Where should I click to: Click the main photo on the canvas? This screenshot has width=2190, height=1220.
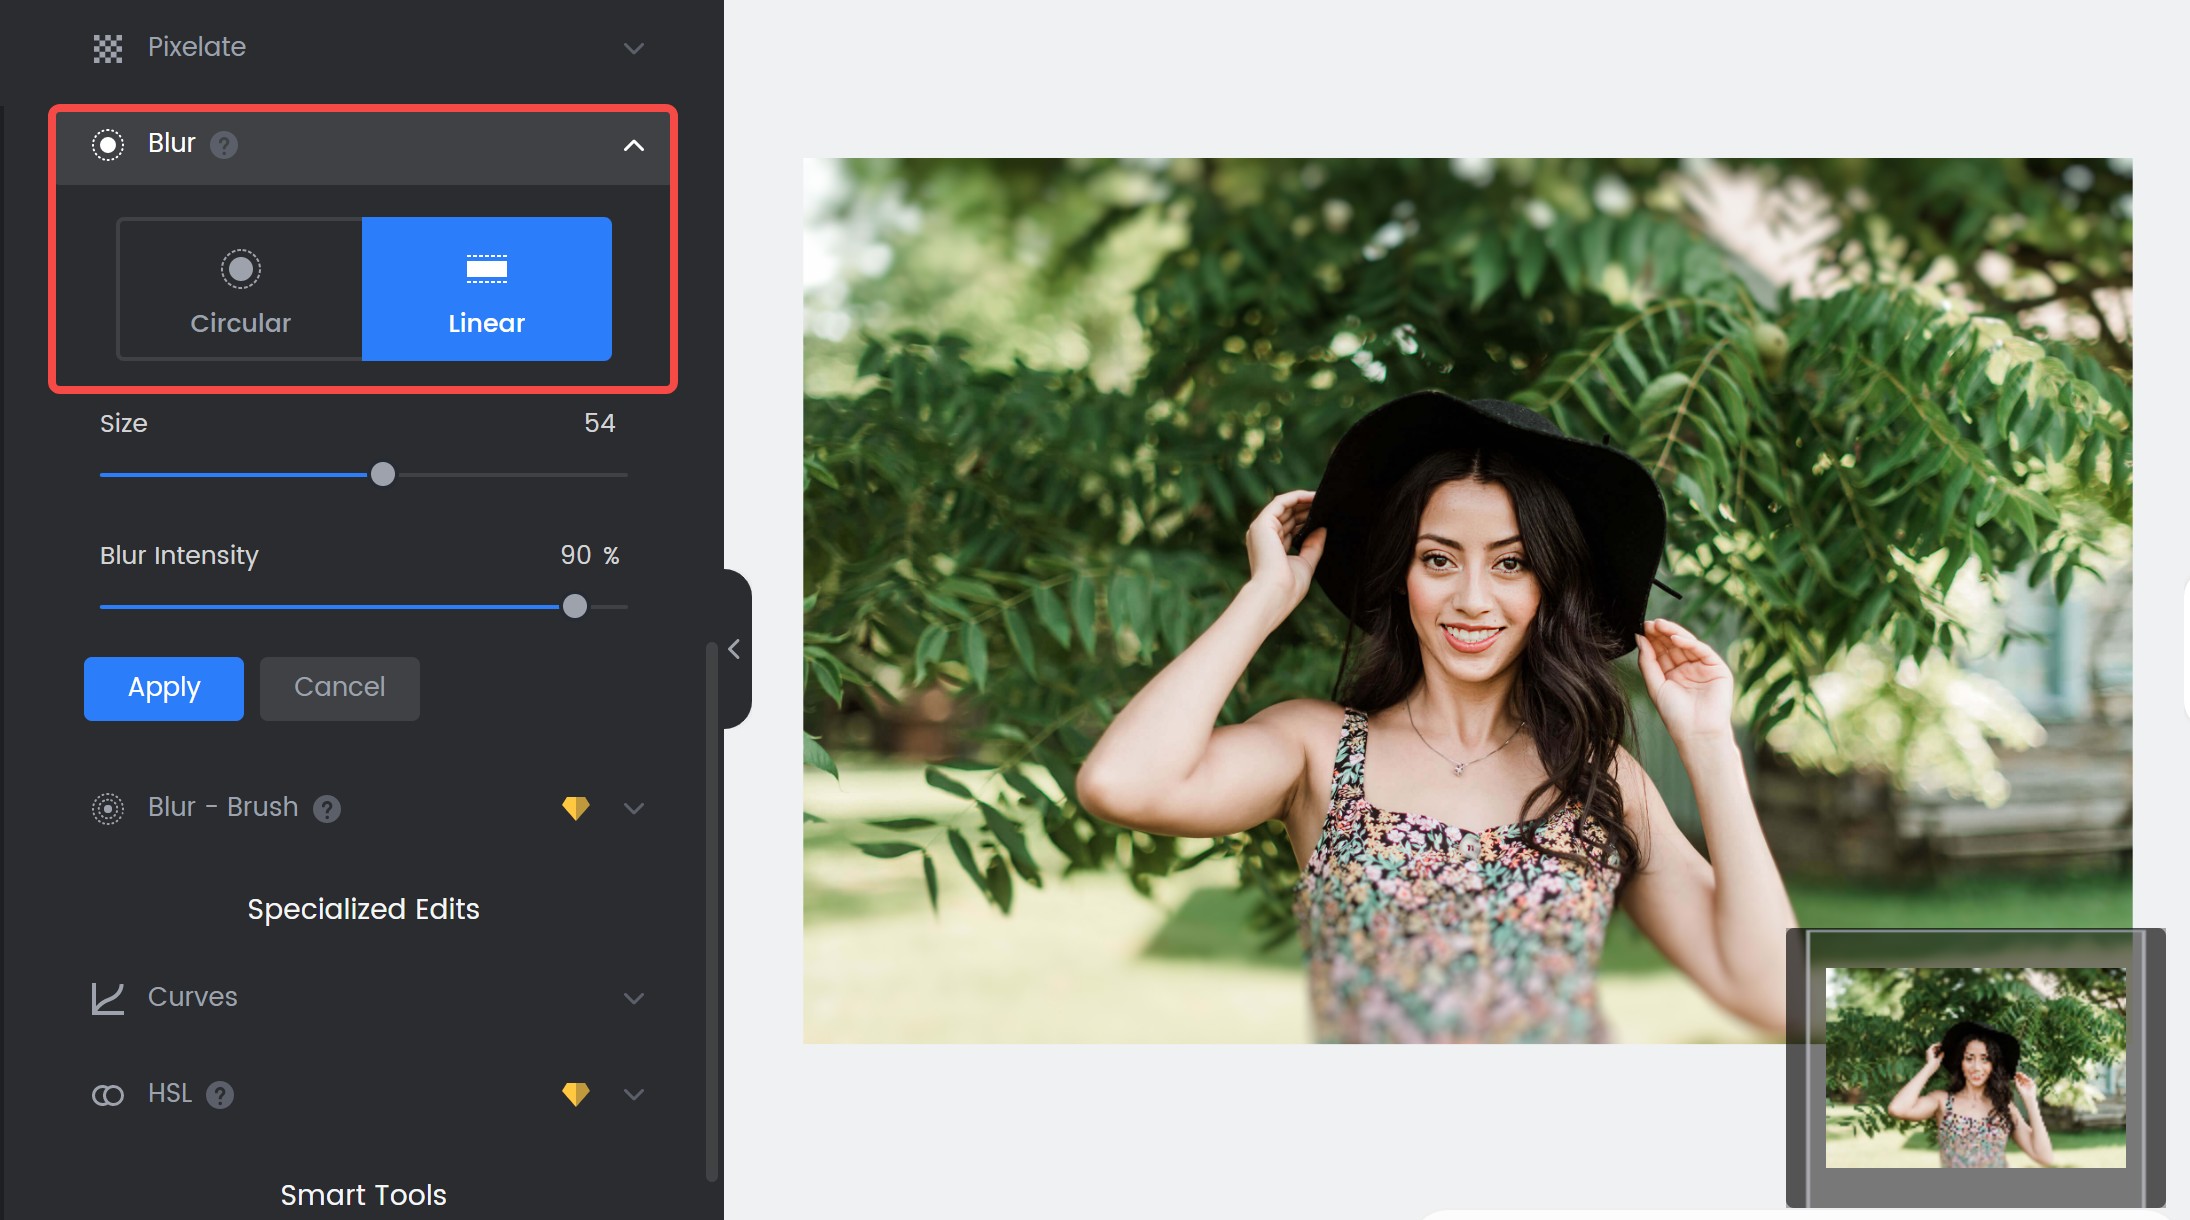(1467, 601)
